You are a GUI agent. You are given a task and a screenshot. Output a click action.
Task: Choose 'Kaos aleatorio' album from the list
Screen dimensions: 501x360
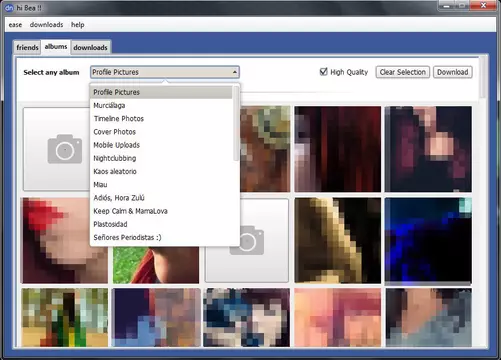(161, 171)
